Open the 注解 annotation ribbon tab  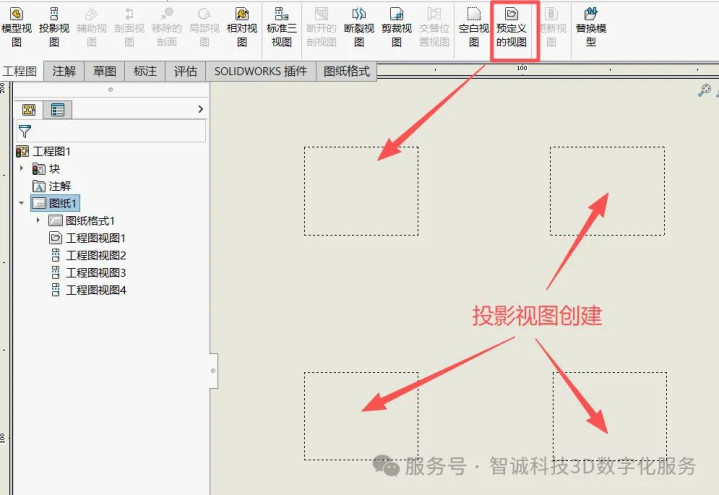(64, 71)
